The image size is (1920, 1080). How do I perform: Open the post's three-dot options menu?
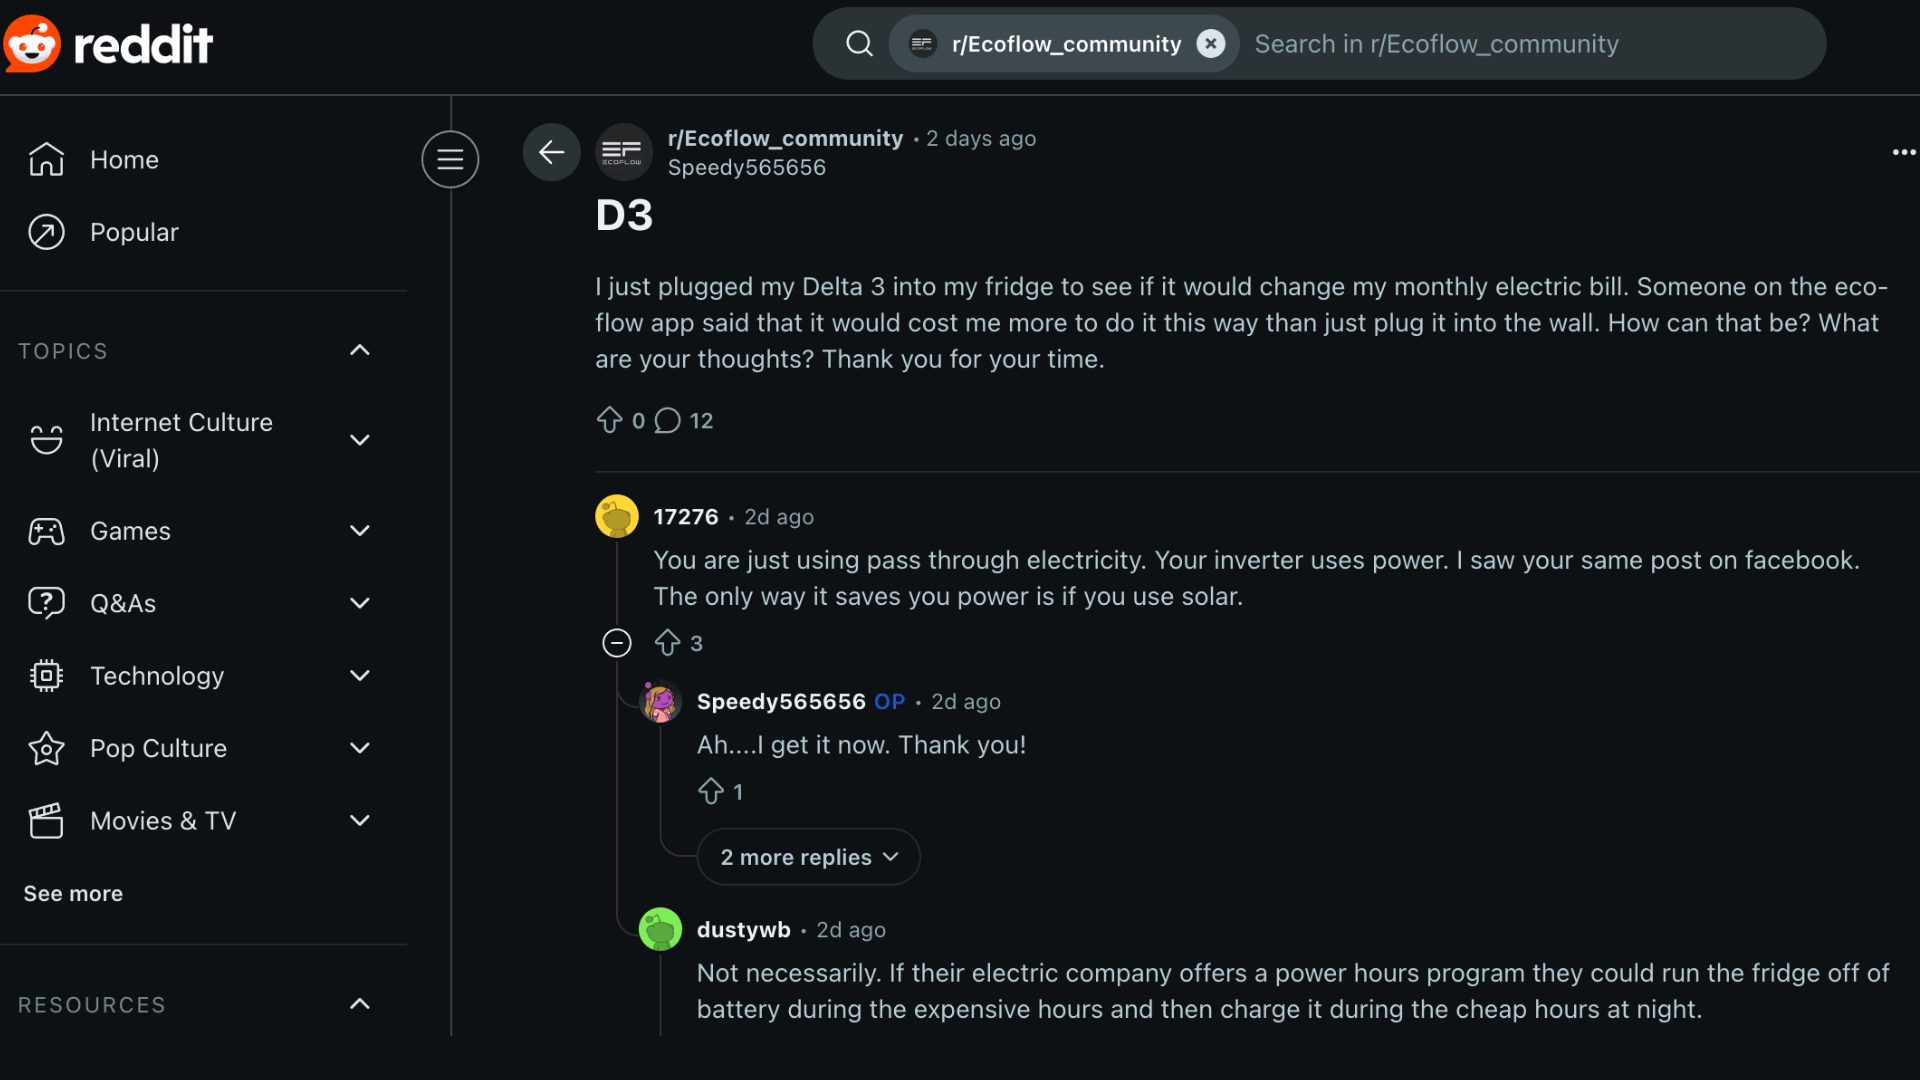pyautogui.click(x=1903, y=152)
